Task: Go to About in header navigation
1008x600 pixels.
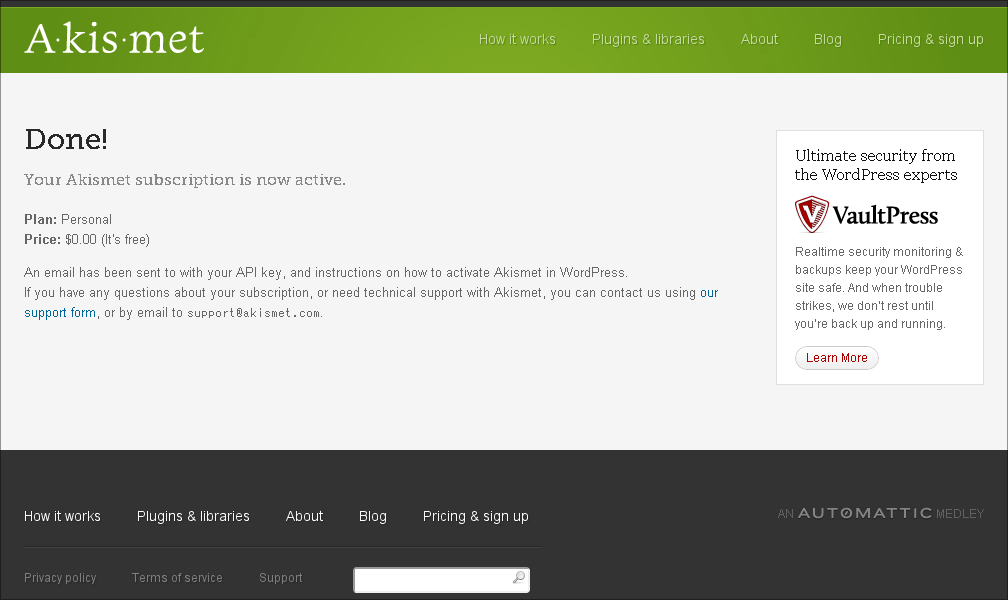Action: (759, 39)
